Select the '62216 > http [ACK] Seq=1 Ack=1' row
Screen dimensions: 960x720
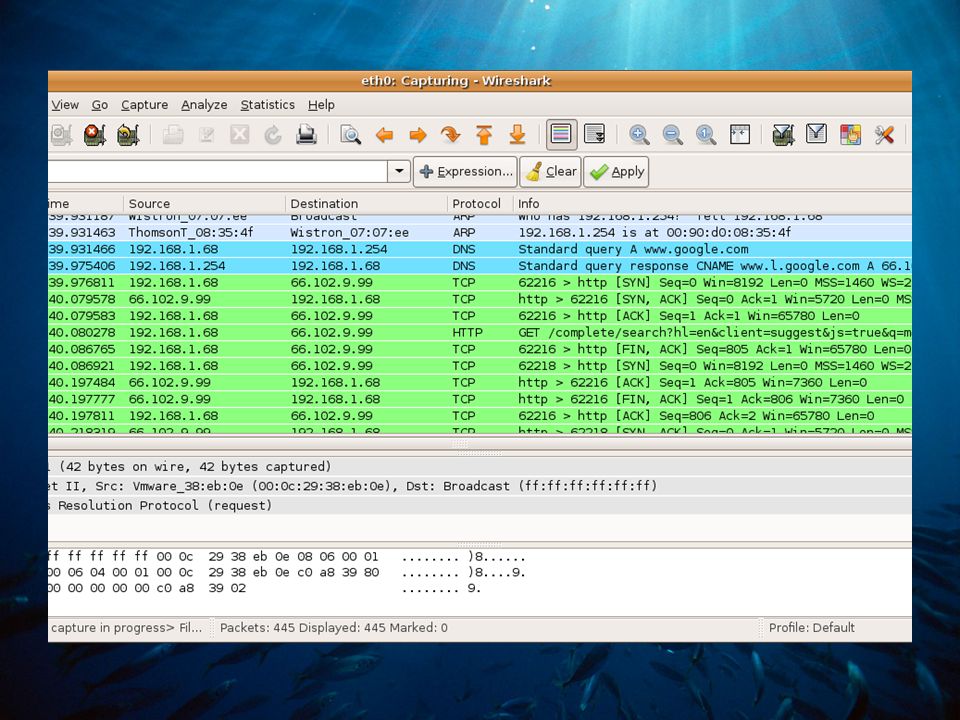(479, 316)
